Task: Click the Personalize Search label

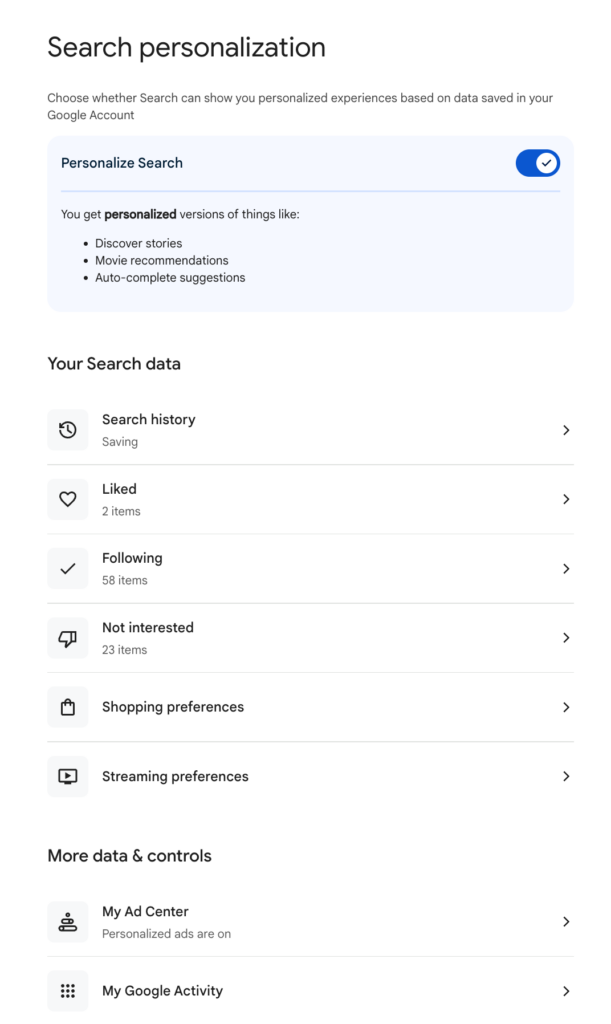Action: click(122, 163)
